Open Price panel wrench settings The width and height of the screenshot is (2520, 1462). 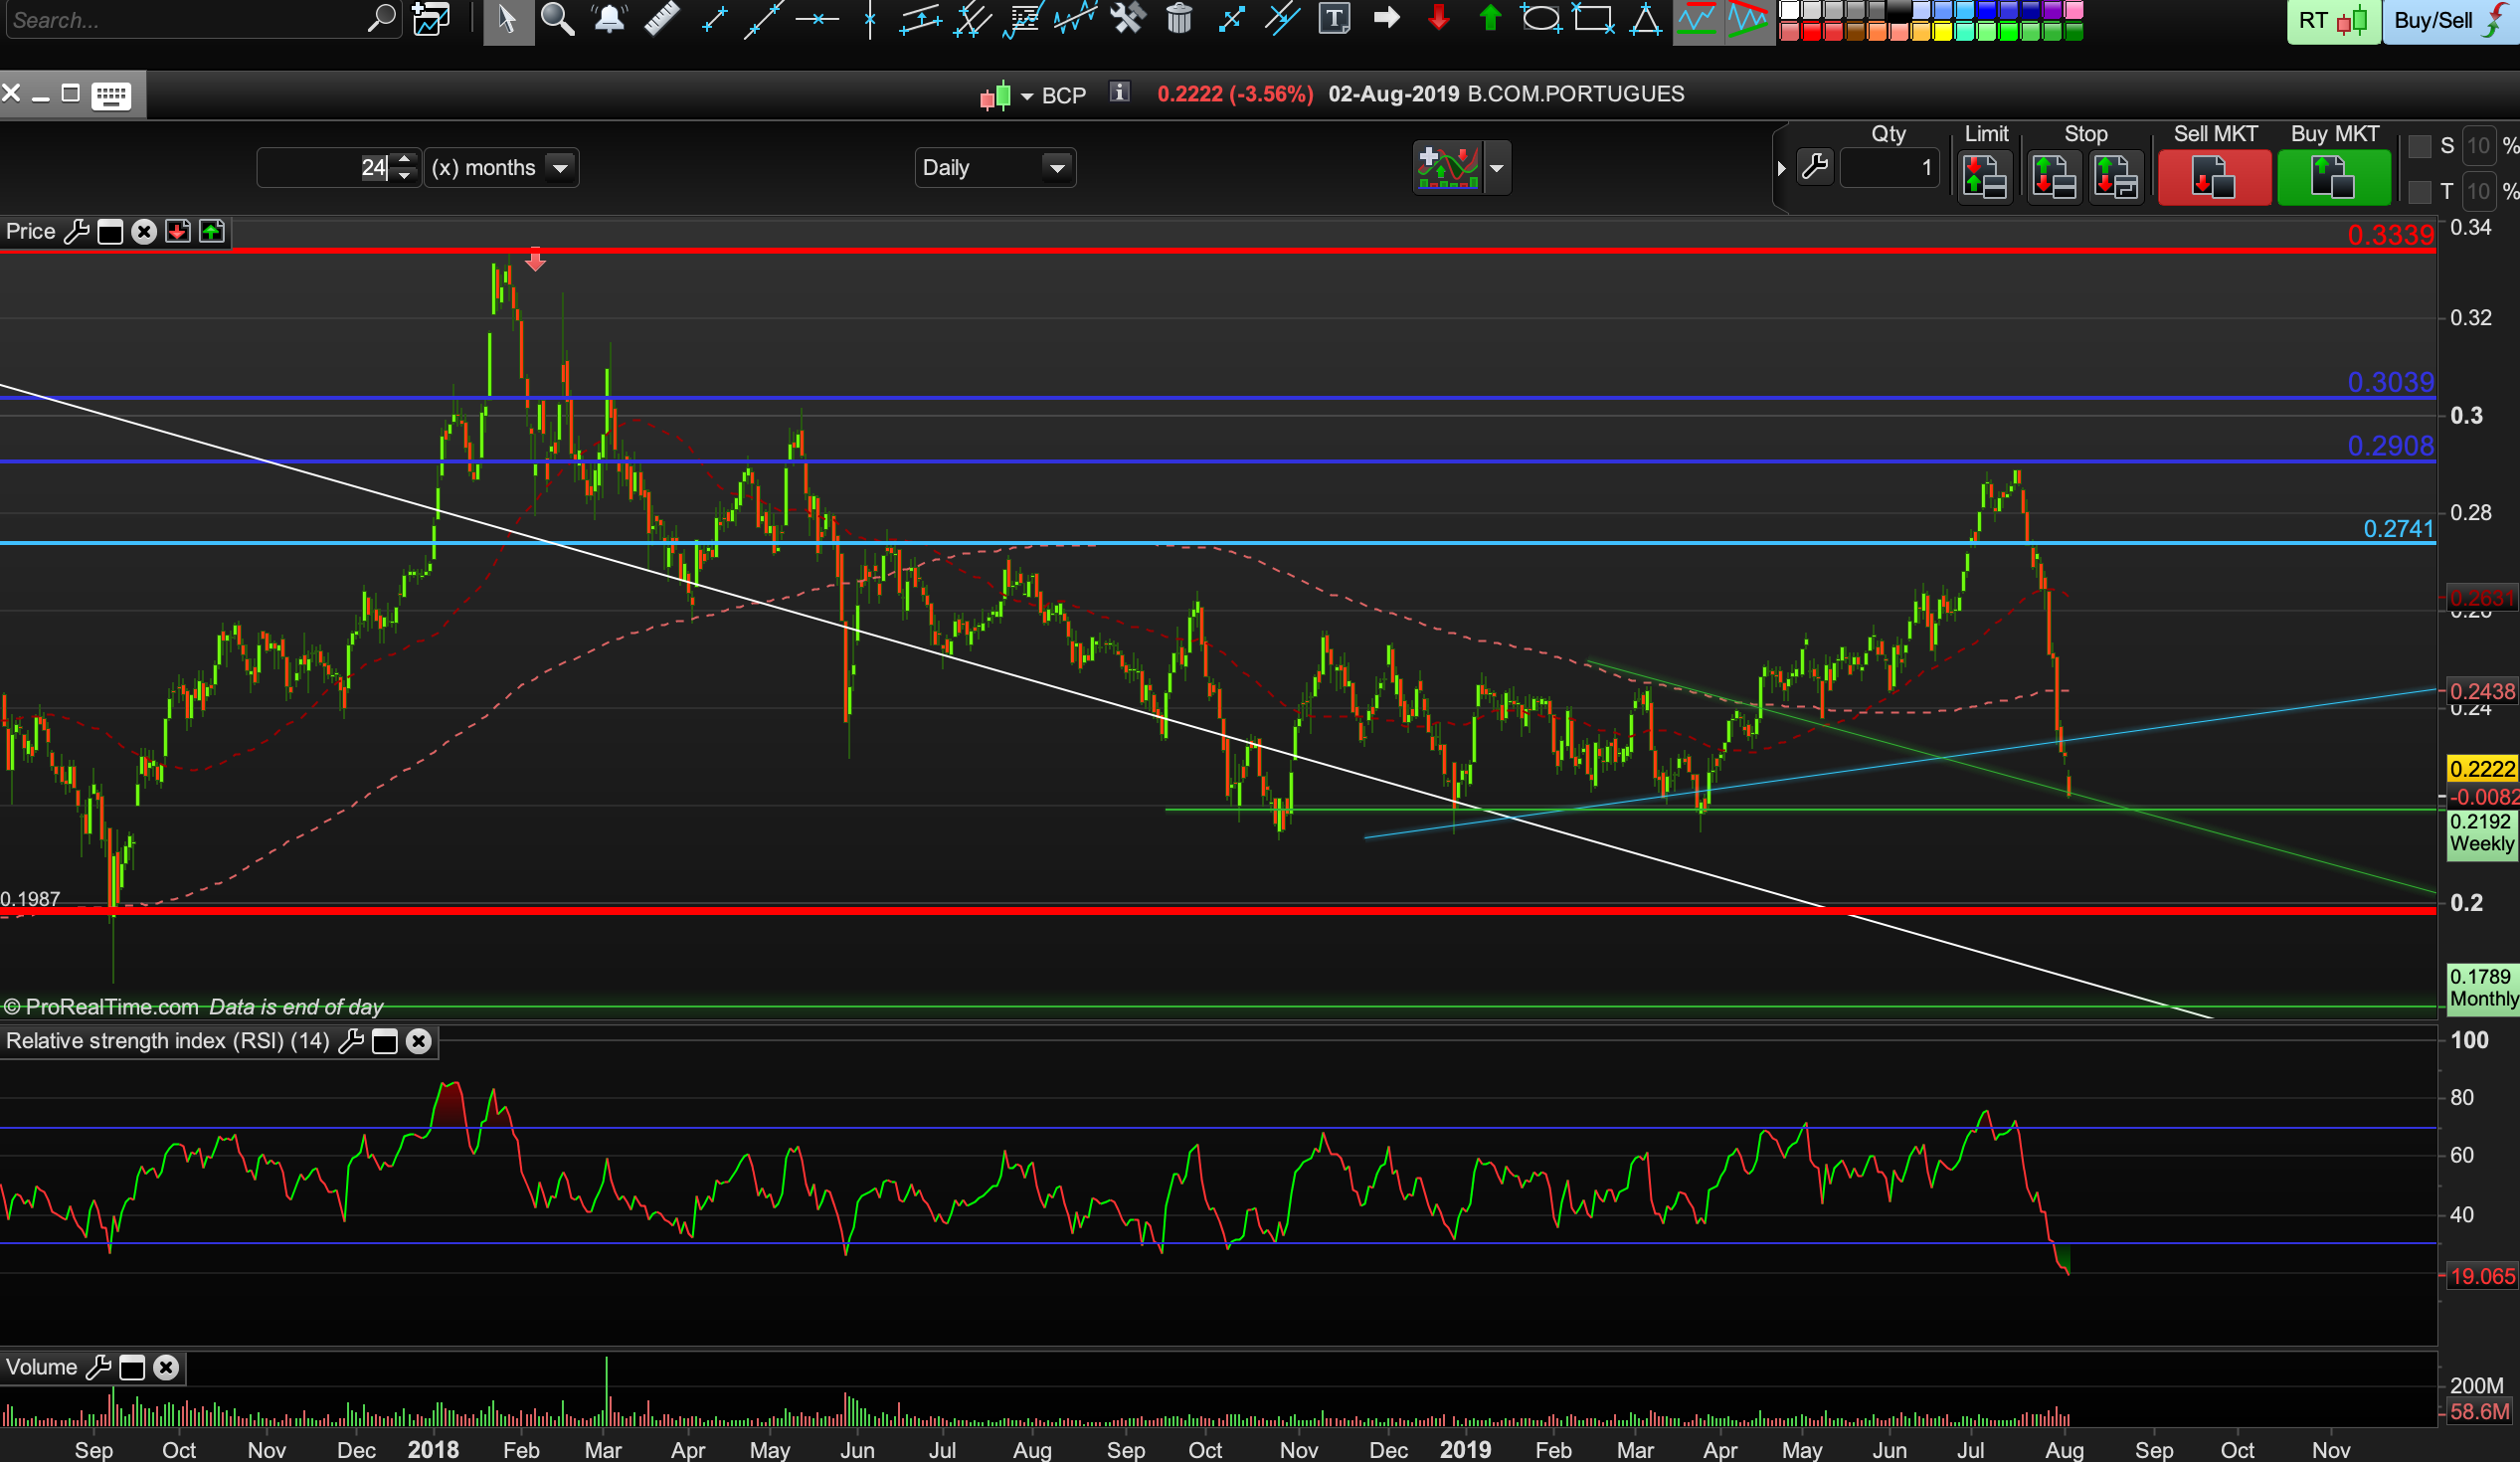pyautogui.click(x=76, y=232)
